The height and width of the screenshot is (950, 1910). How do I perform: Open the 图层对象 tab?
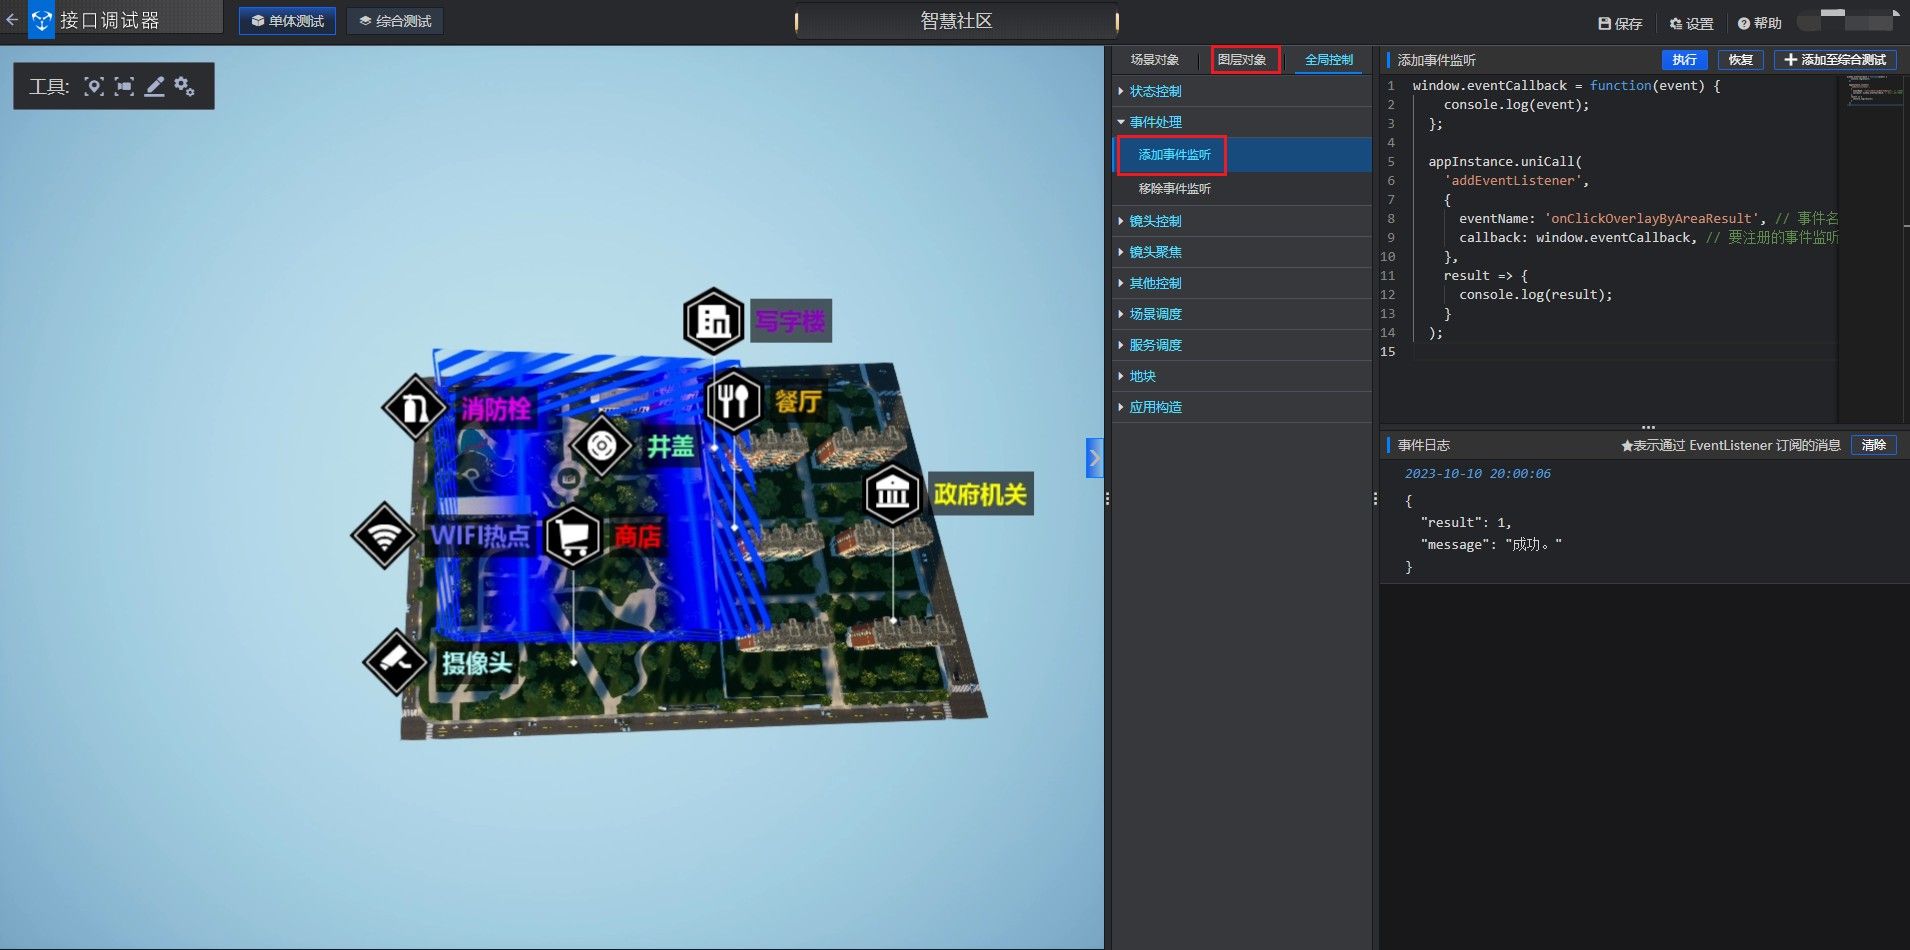[x=1243, y=60]
